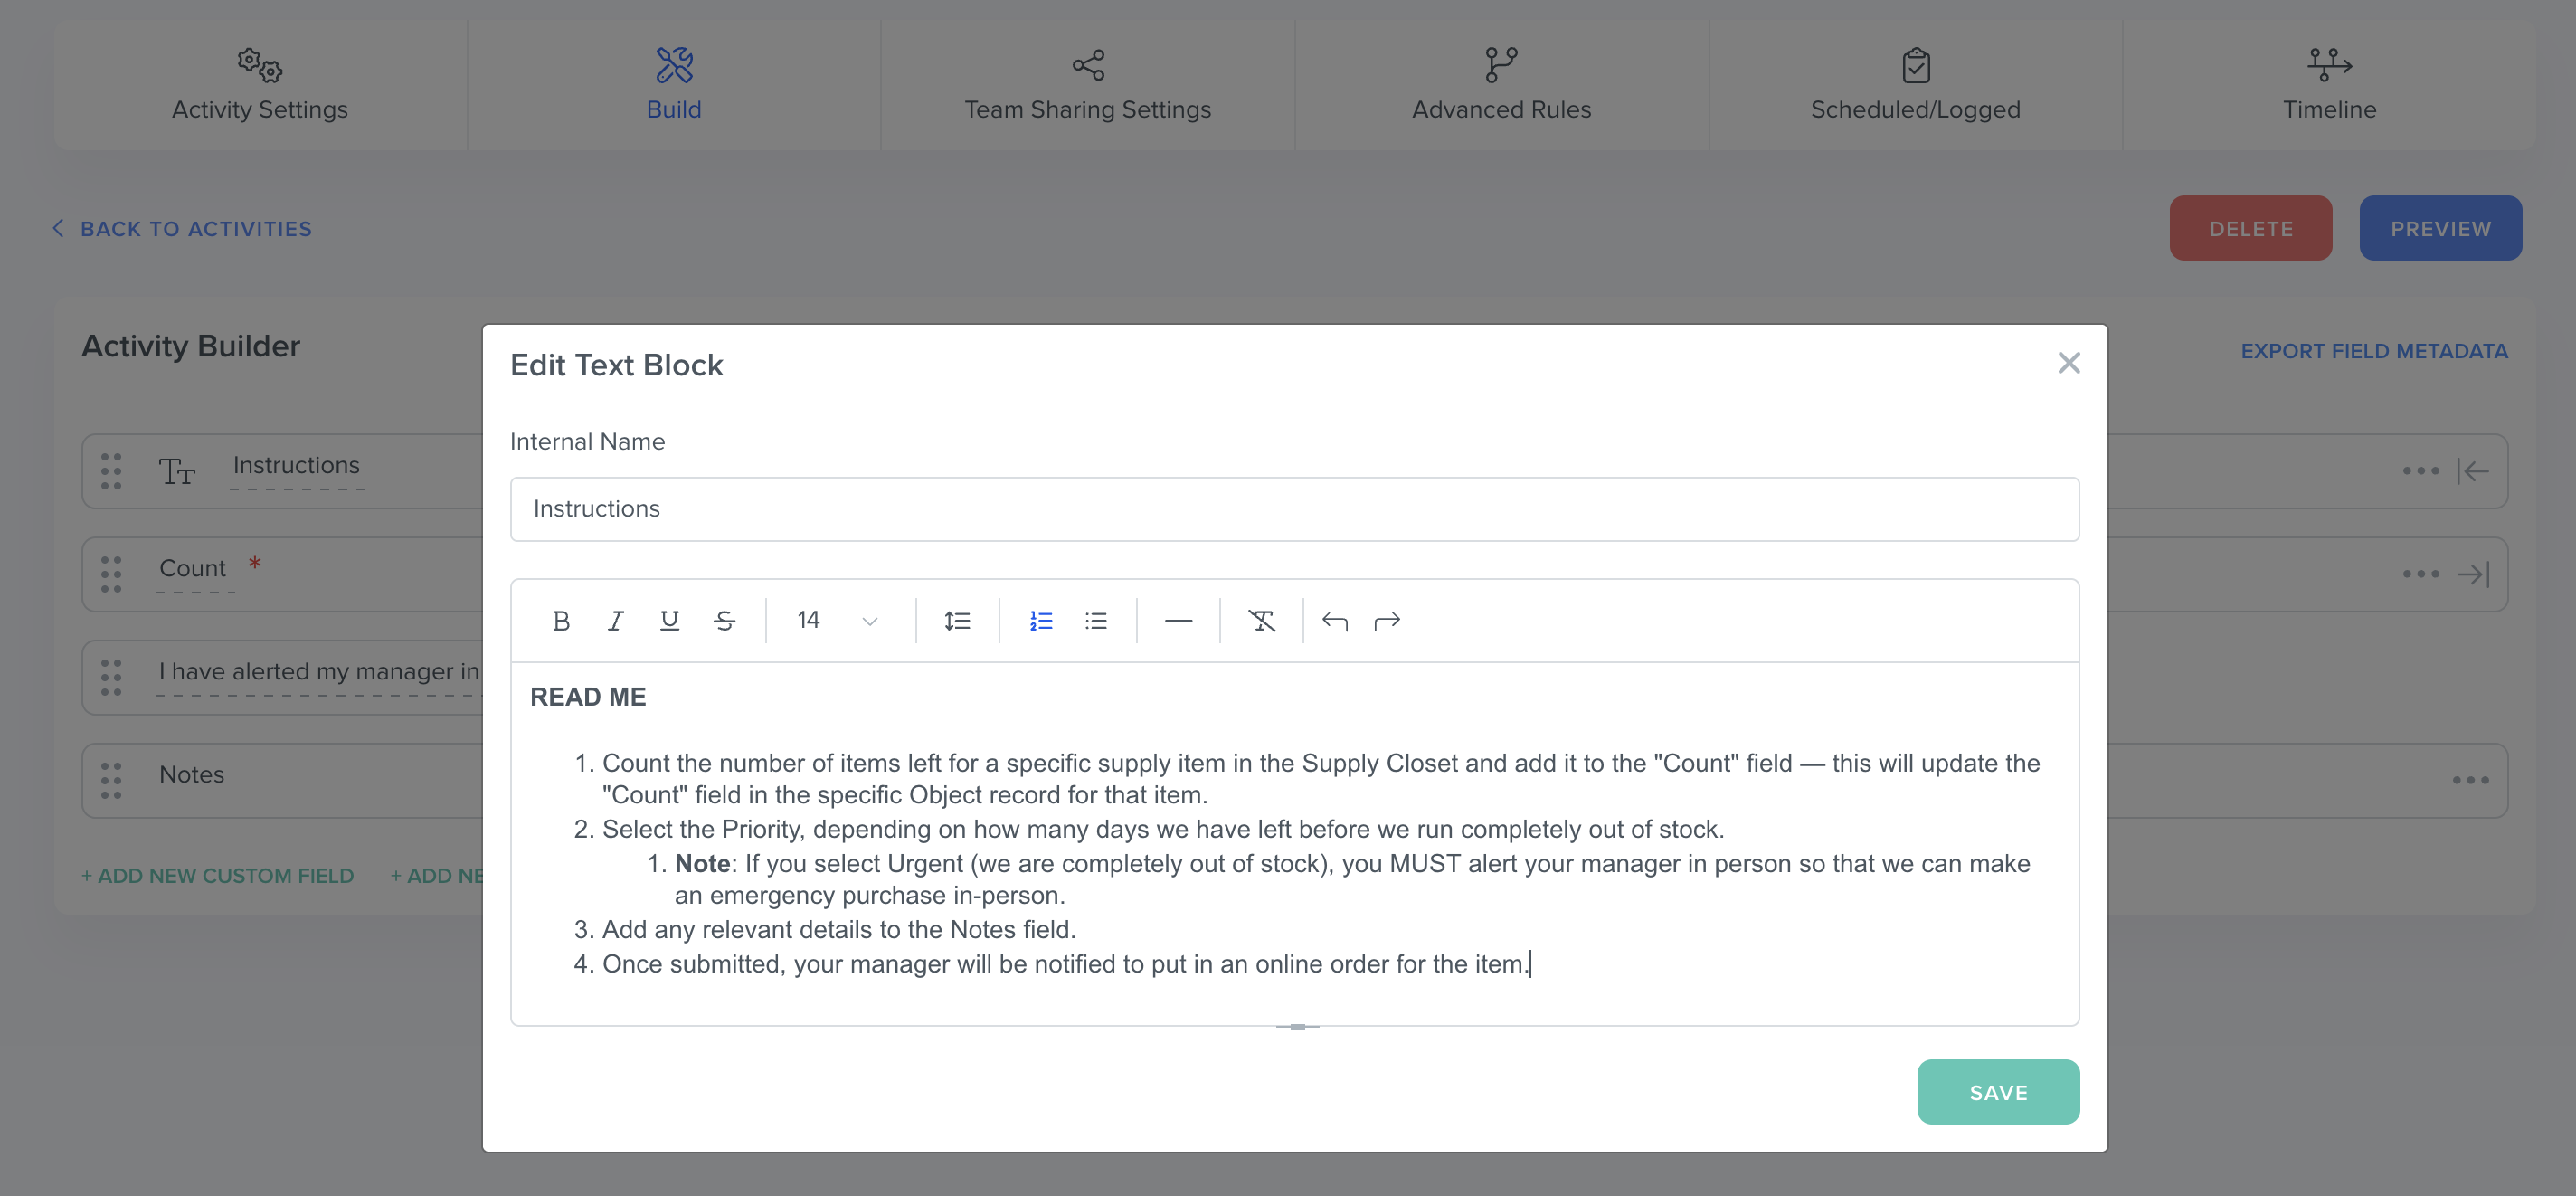Undo the last edit
Image resolution: width=2576 pixels, height=1196 pixels.
point(1334,621)
